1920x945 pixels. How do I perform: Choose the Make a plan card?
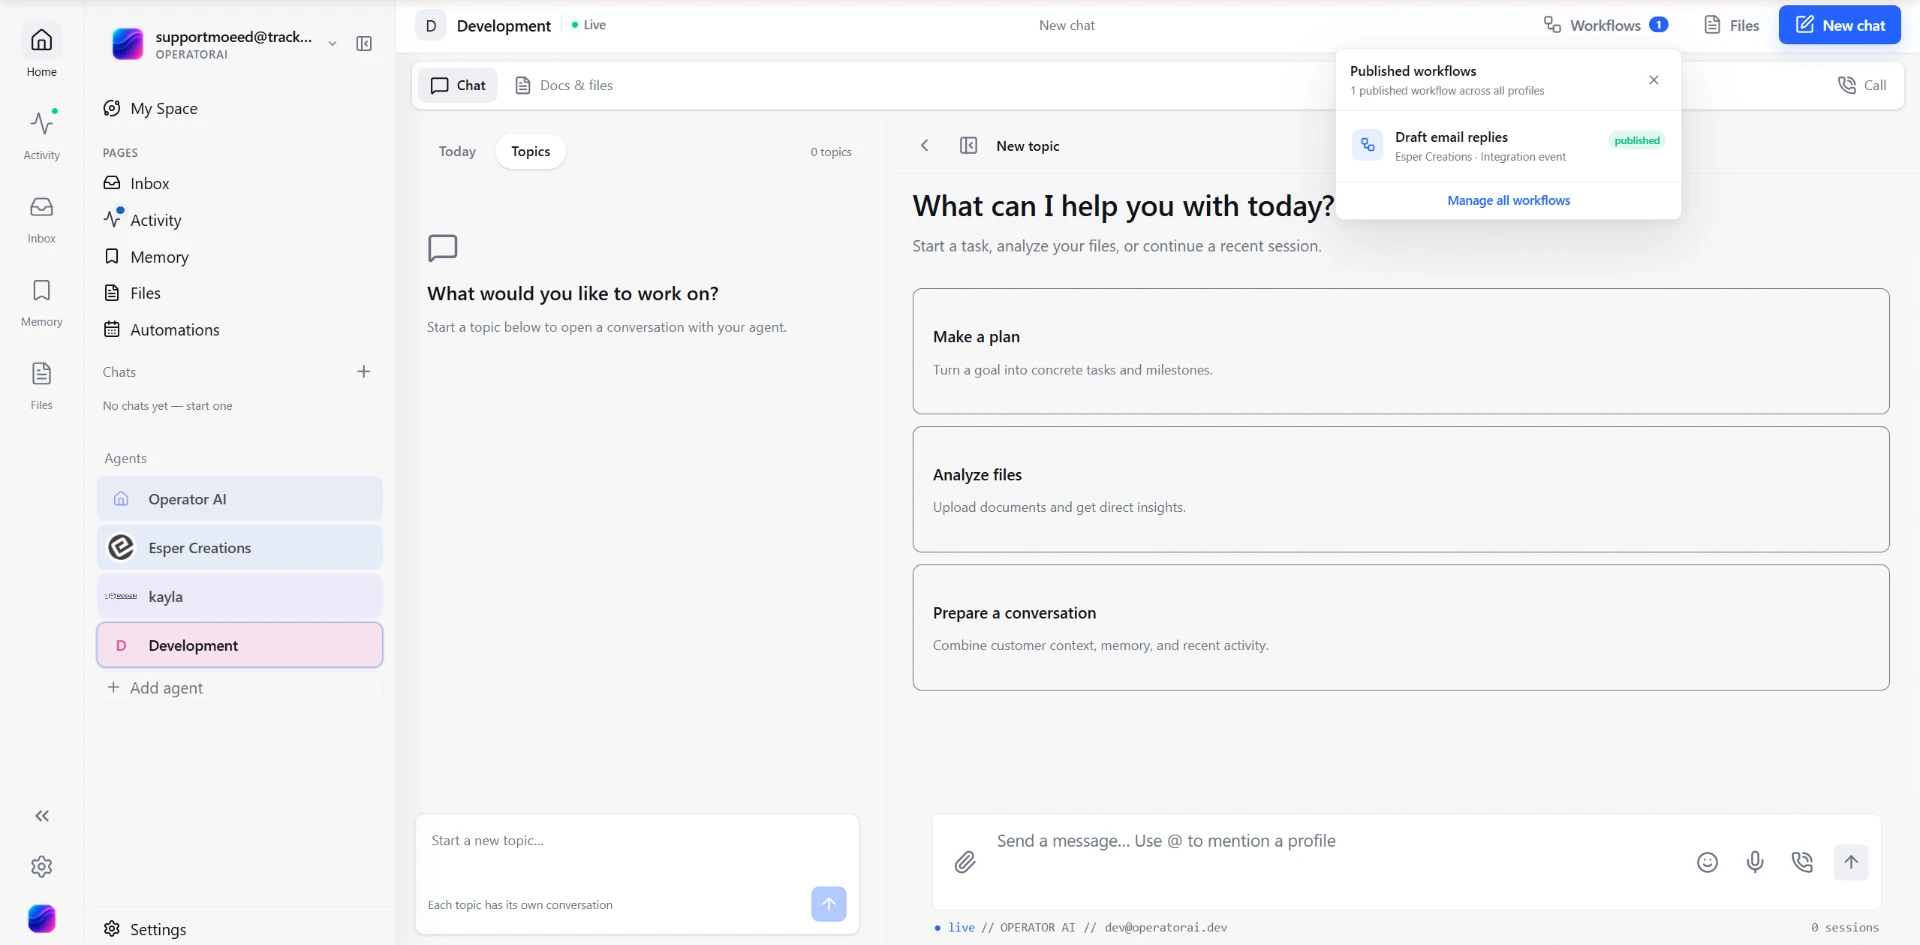point(1401,351)
